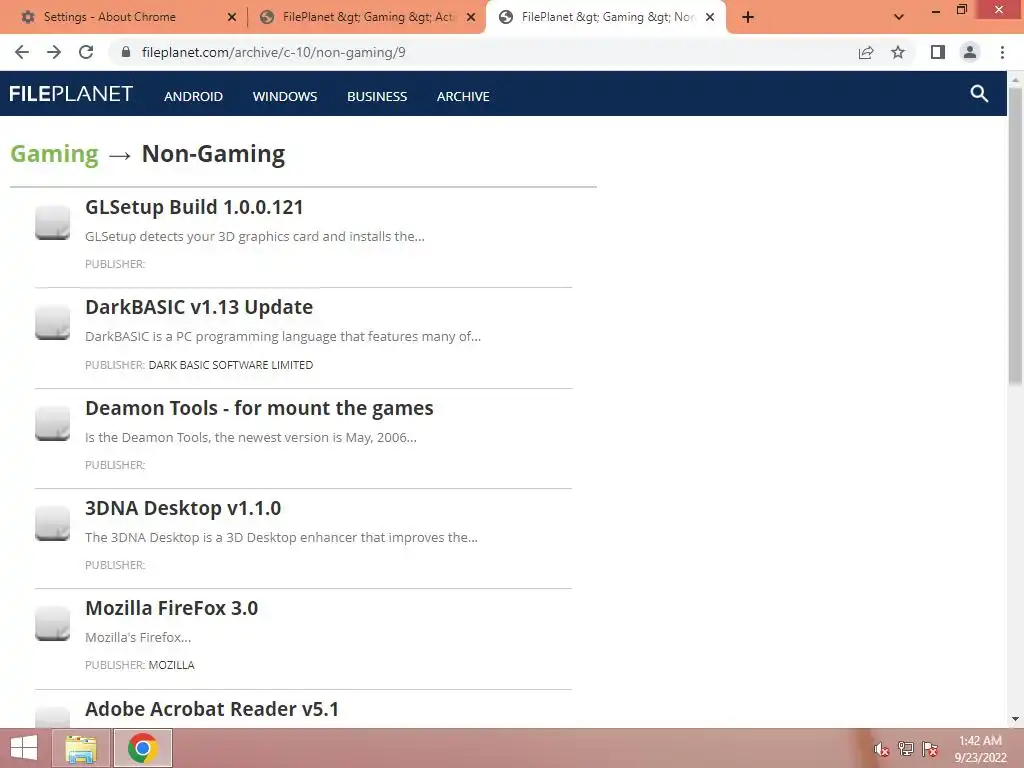Click the scrollbar up arrow
Image resolution: width=1024 pixels, height=768 pixels.
coord(1015,79)
